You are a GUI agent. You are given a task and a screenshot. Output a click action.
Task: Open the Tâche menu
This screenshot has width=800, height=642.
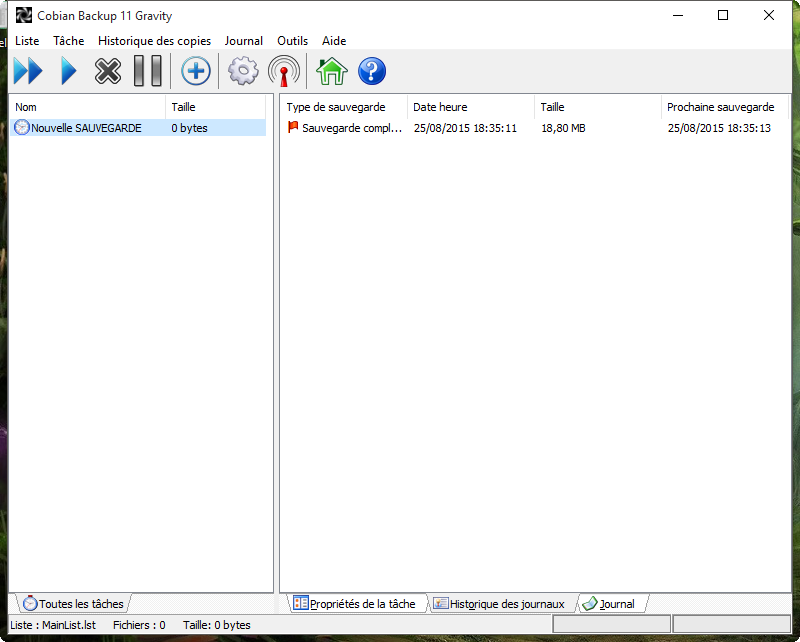68,41
